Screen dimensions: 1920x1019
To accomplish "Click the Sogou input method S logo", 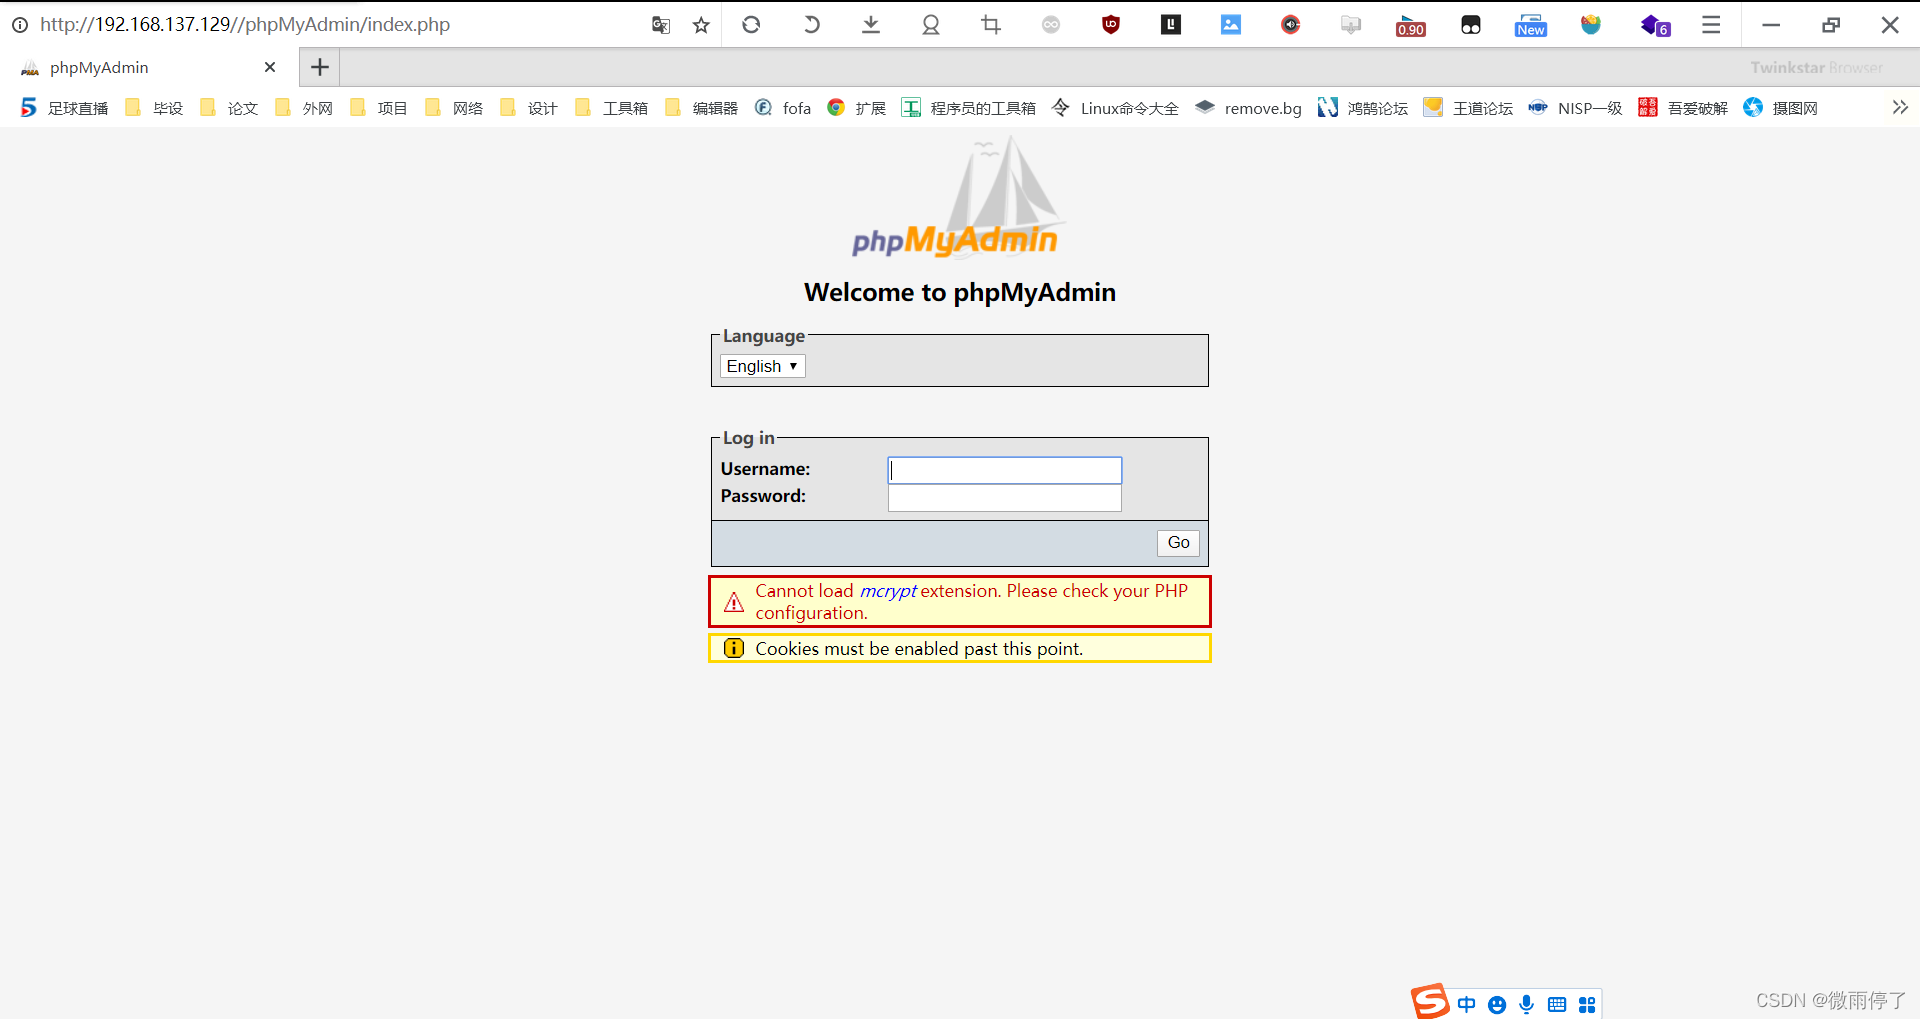I will pyautogui.click(x=1431, y=1001).
